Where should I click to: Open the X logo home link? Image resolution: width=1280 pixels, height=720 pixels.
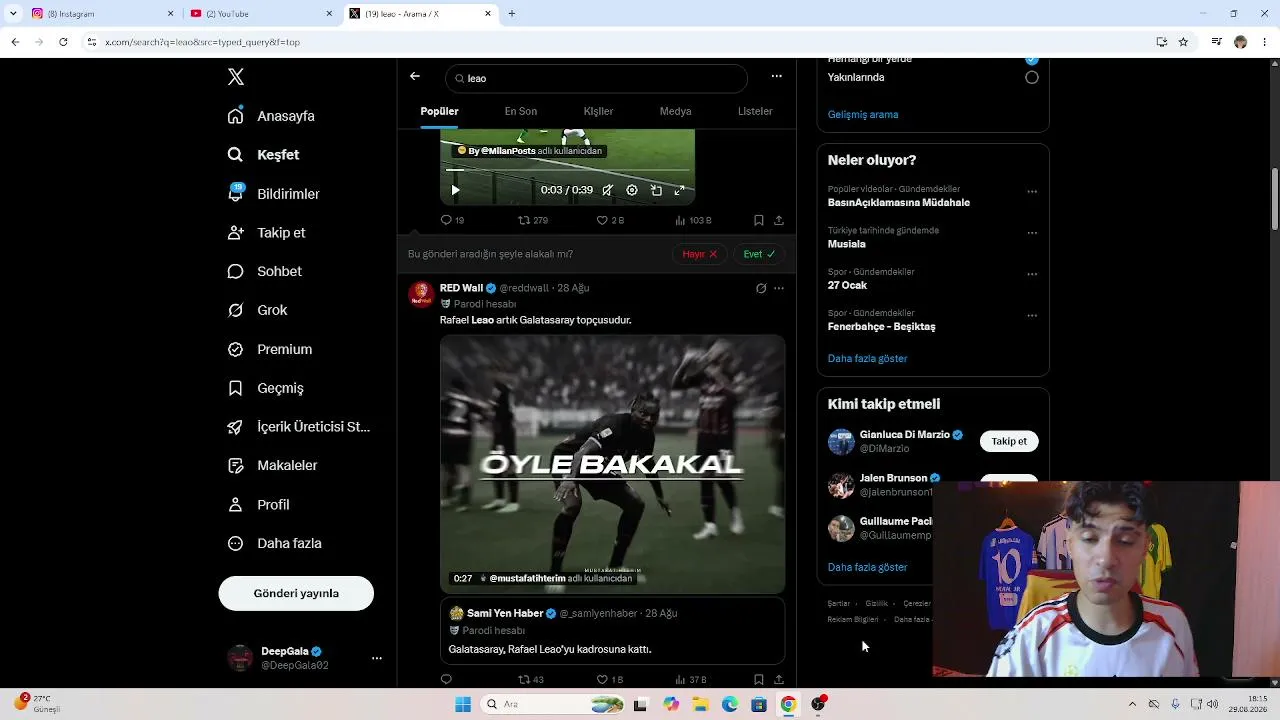(236, 77)
